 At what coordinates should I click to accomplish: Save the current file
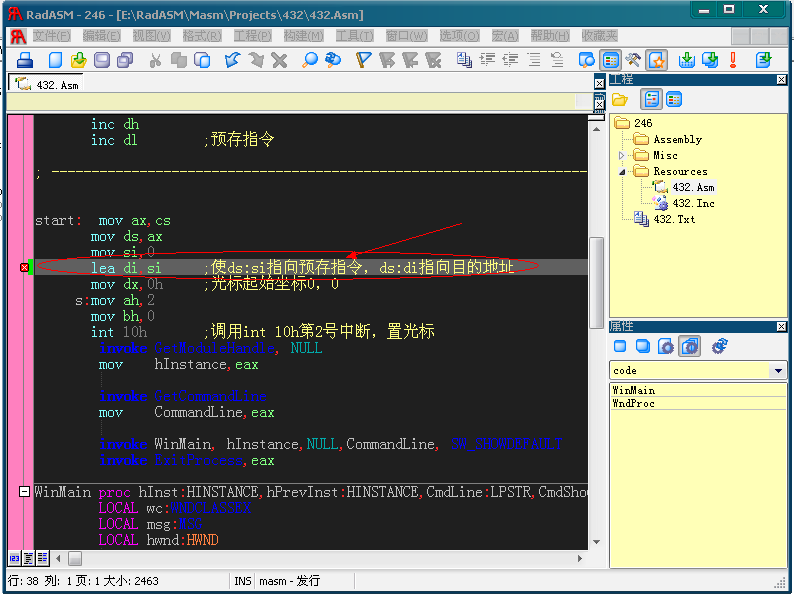[102, 60]
